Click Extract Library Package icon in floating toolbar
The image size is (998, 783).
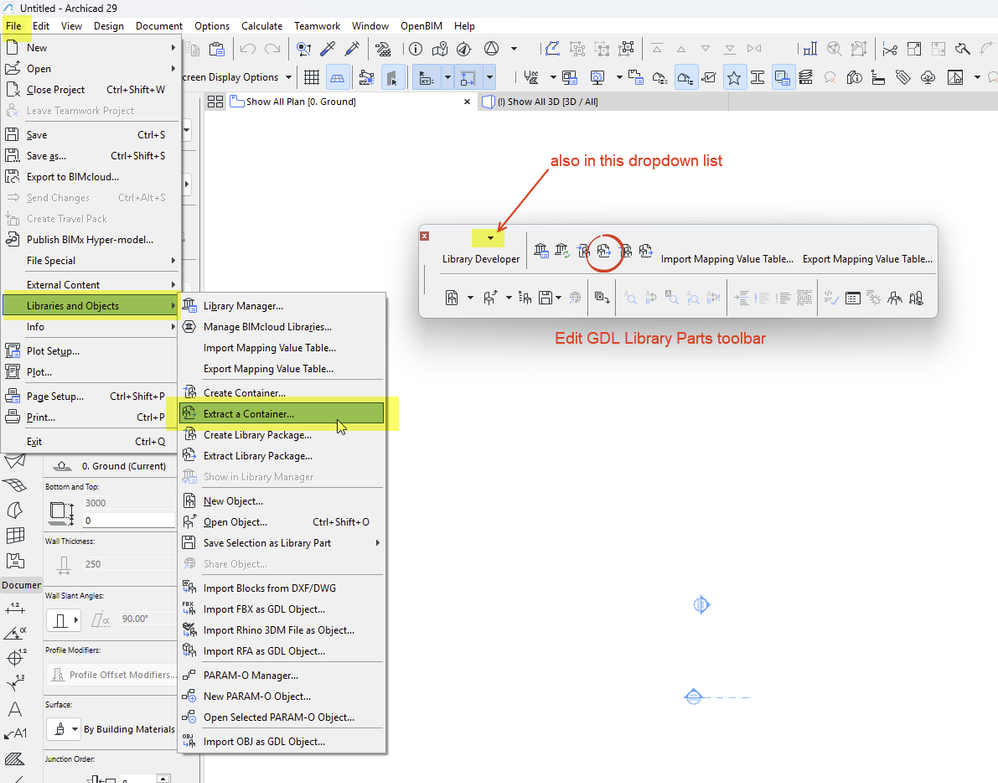click(646, 251)
